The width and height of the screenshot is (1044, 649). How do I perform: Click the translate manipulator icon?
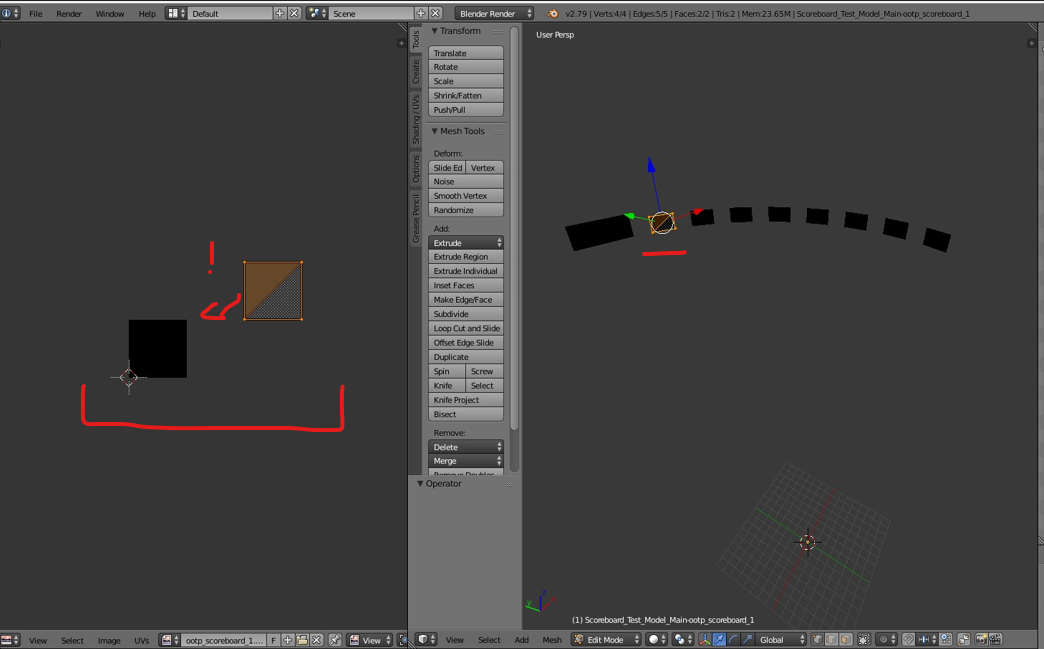click(x=719, y=640)
